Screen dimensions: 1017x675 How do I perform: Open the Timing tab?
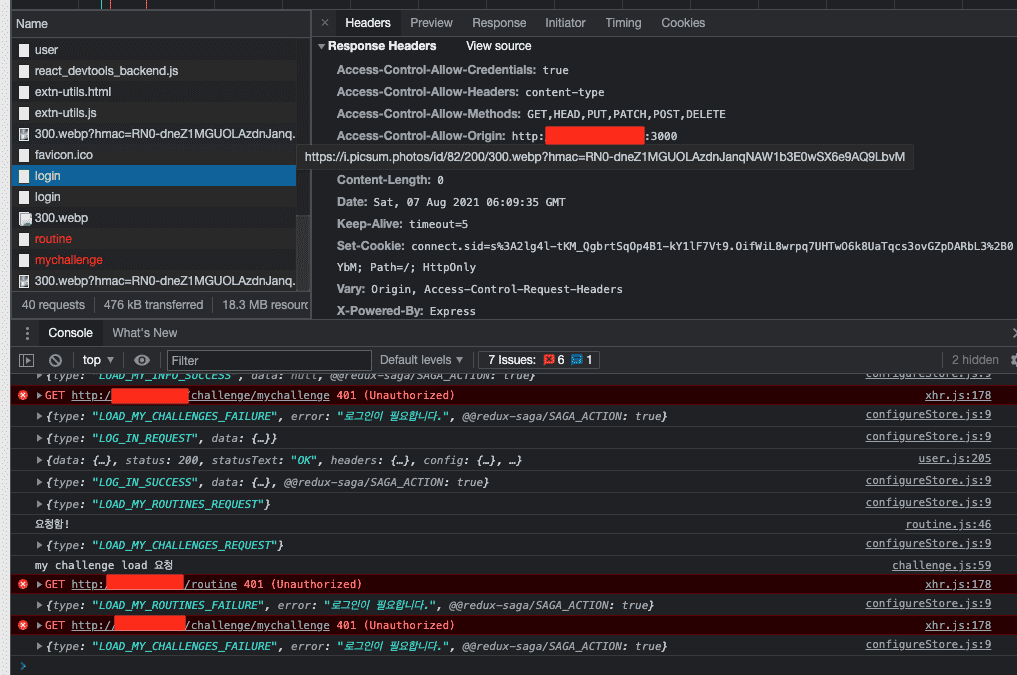coord(623,23)
